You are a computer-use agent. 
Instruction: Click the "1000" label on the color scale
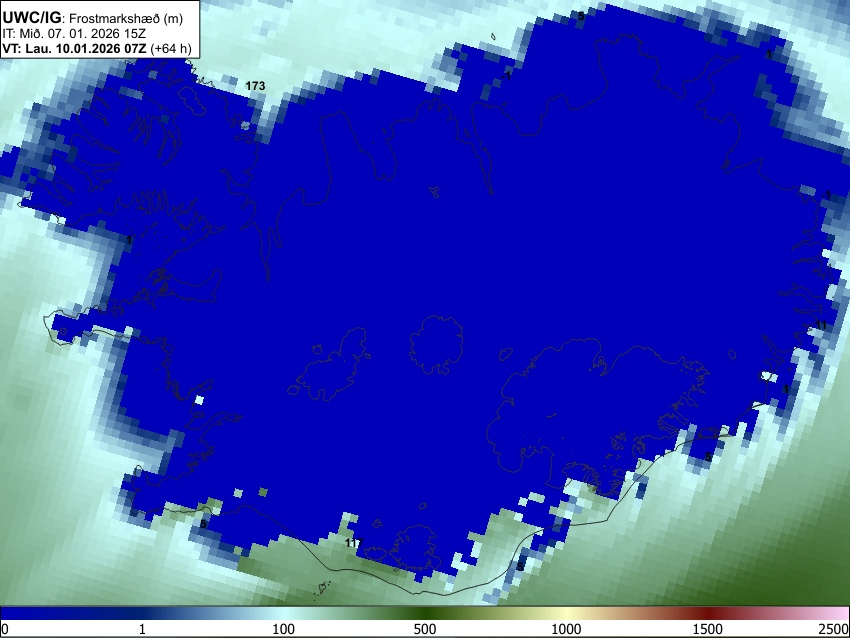[566, 629]
